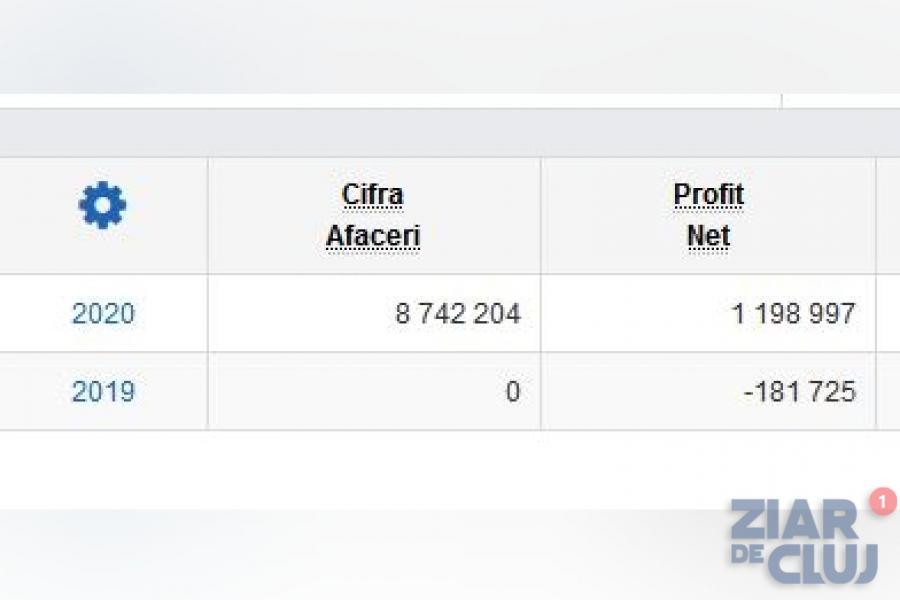
Task: Click the red notification badge showing 1
Action: coord(883,501)
